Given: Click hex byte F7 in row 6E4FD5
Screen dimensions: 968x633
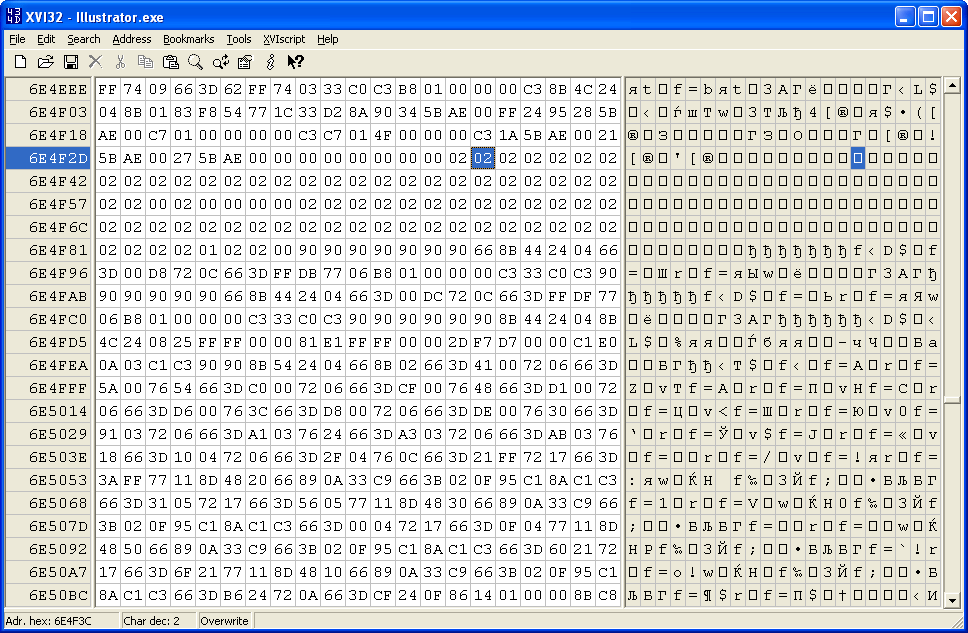Looking at the screenshot, I should tap(483, 342).
